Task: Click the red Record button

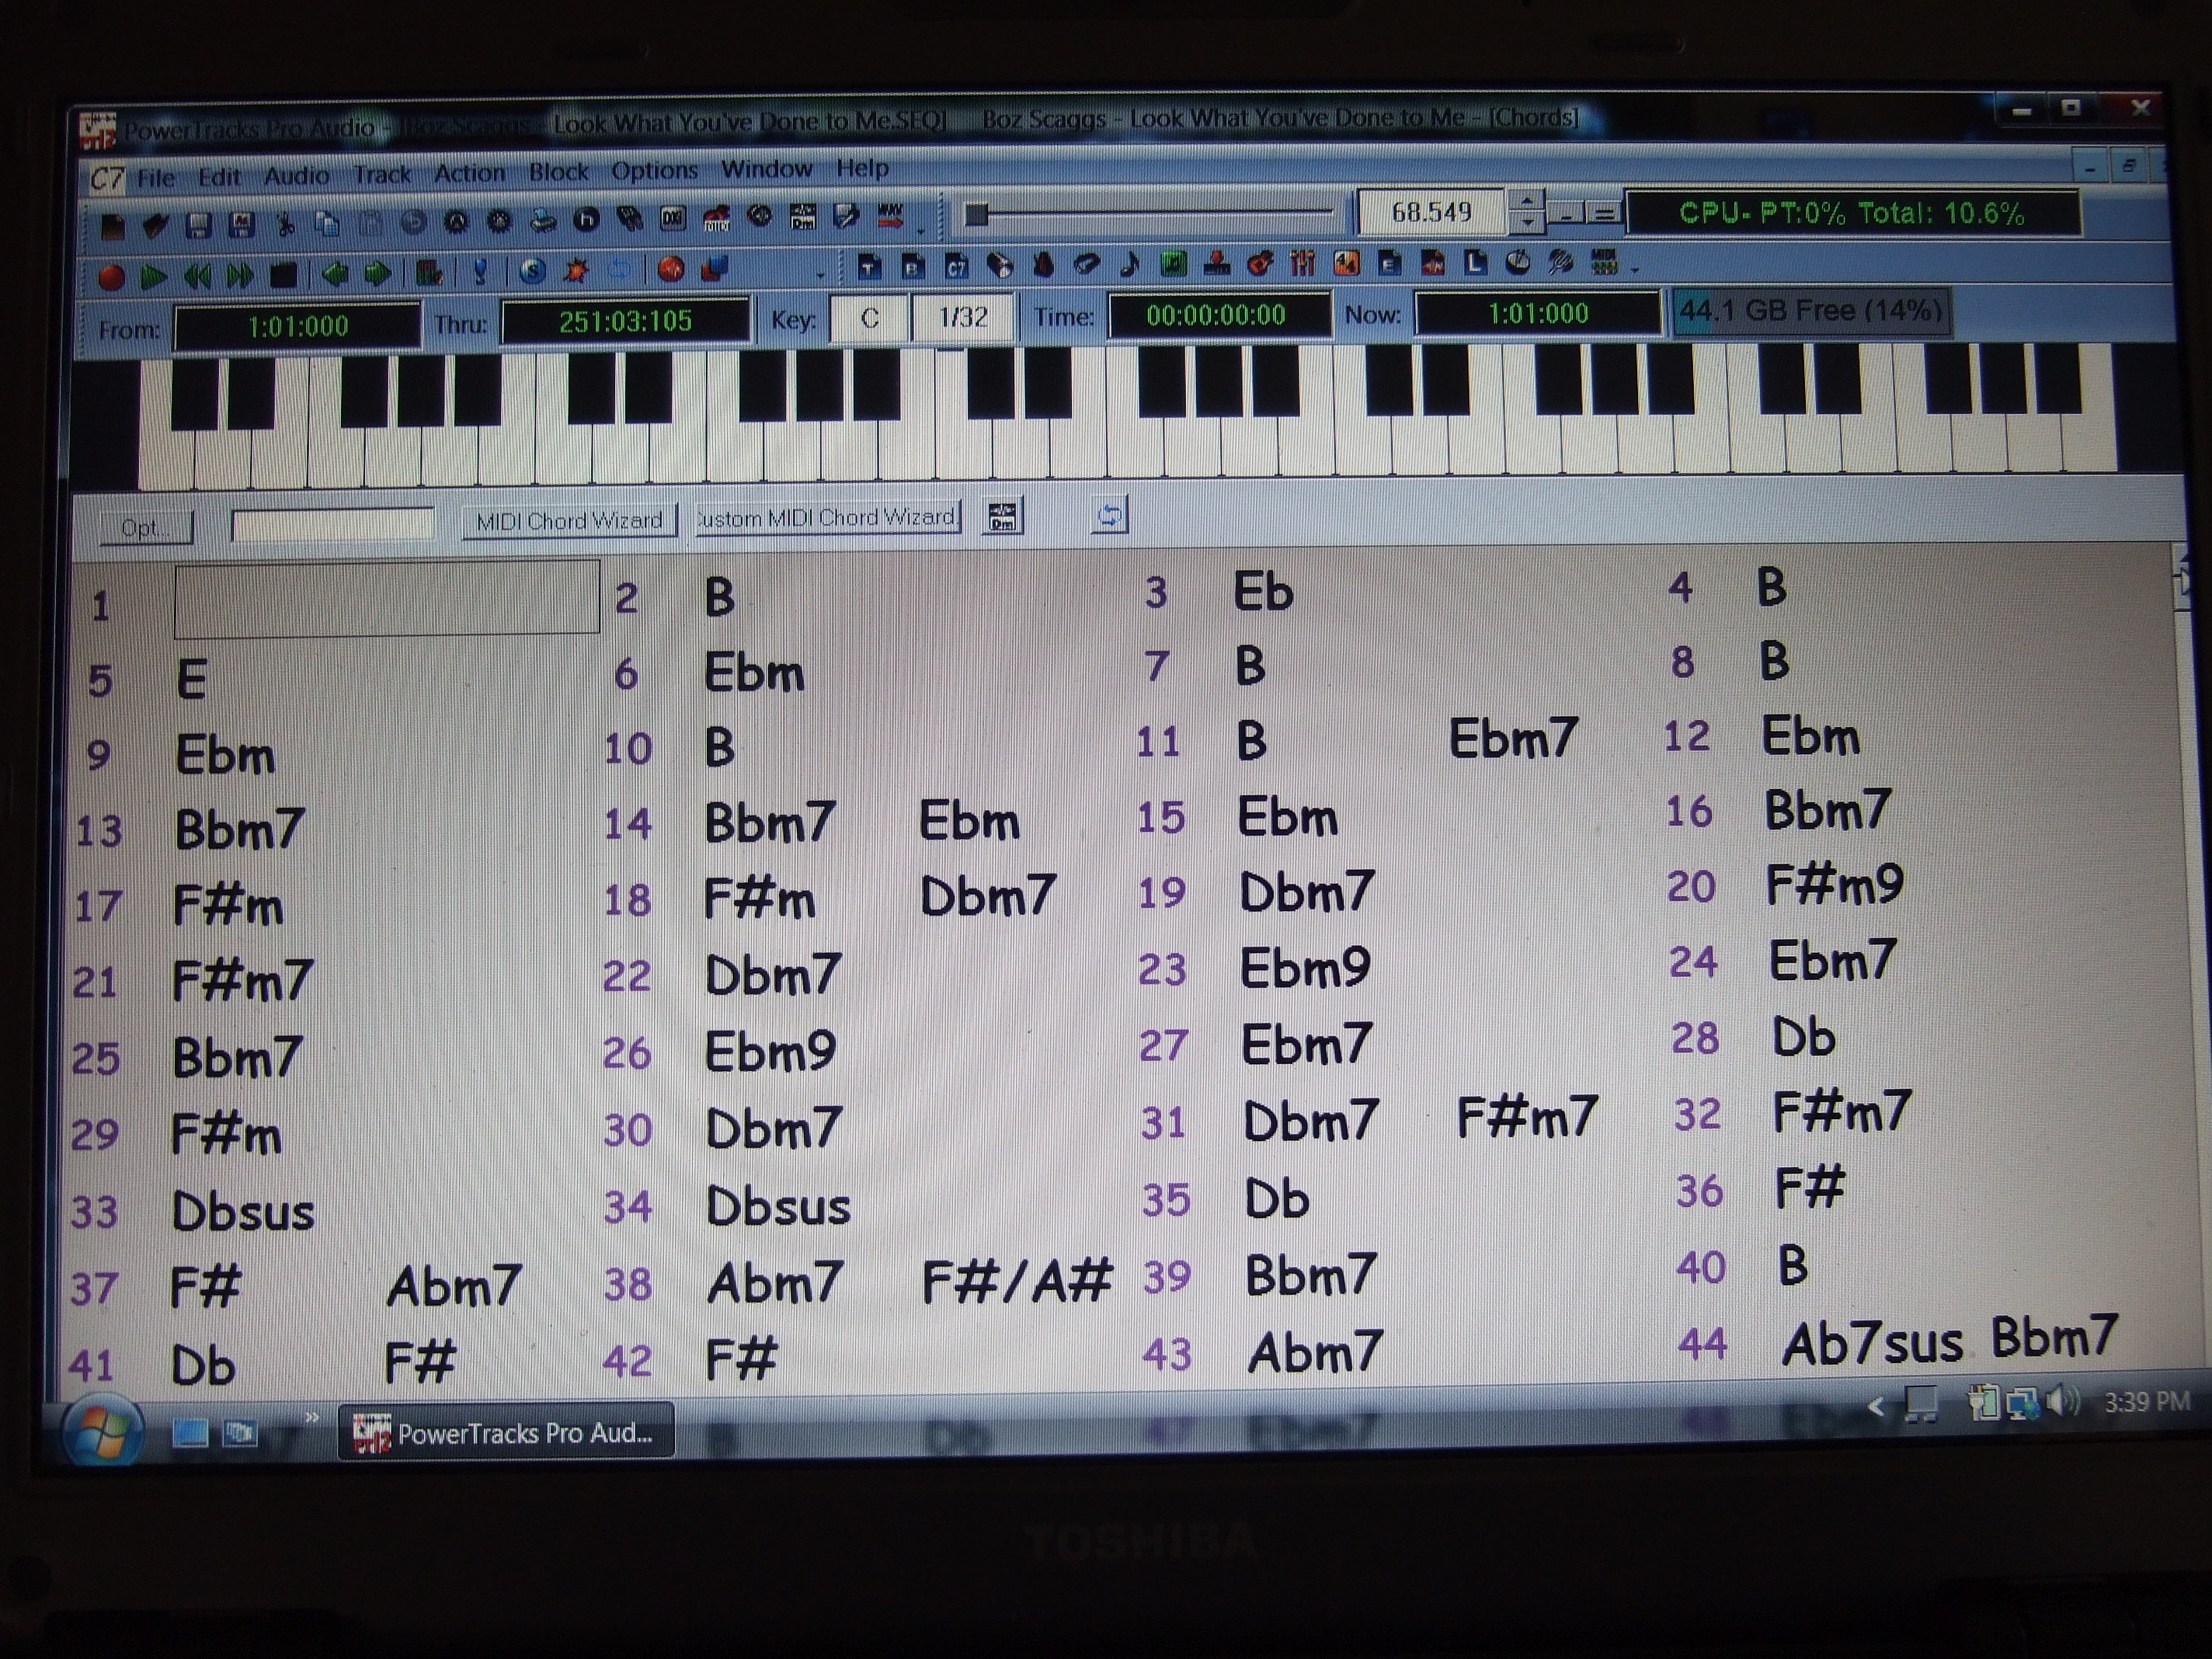Action: pos(111,277)
